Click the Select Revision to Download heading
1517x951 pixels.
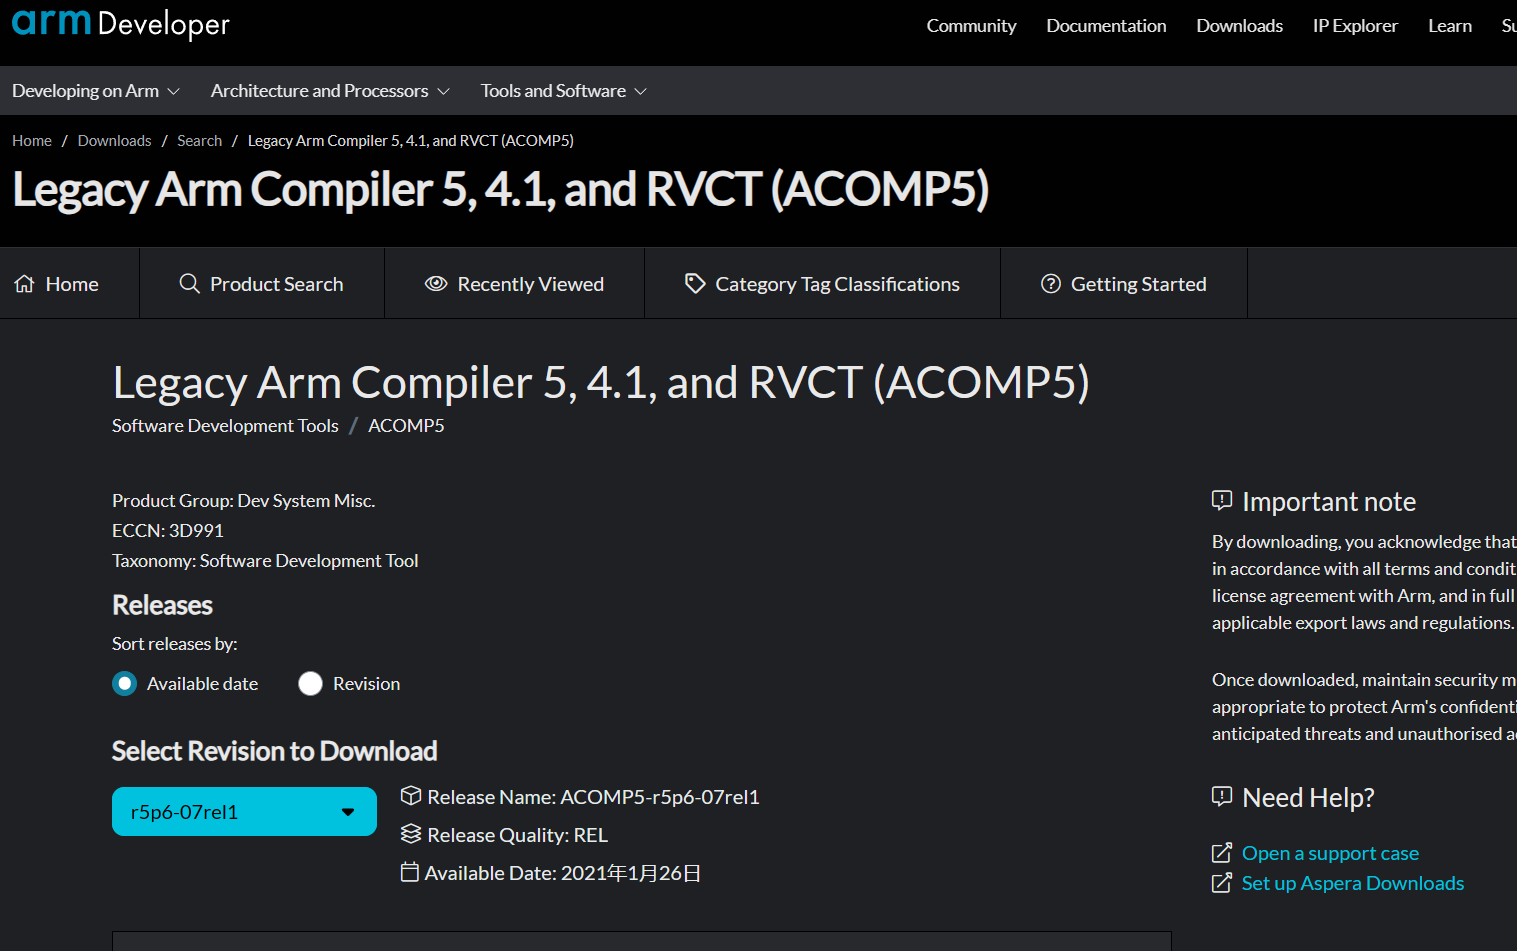point(275,751)
